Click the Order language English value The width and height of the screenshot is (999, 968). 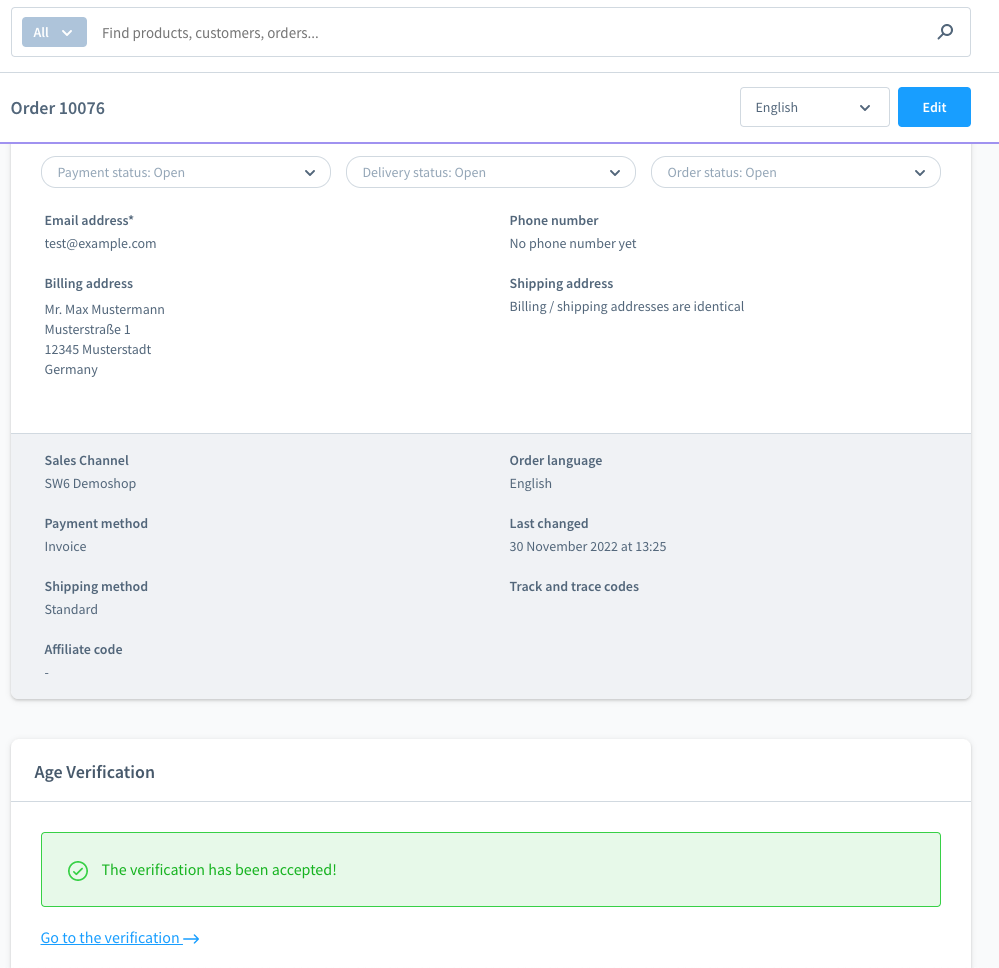[530, 483]
